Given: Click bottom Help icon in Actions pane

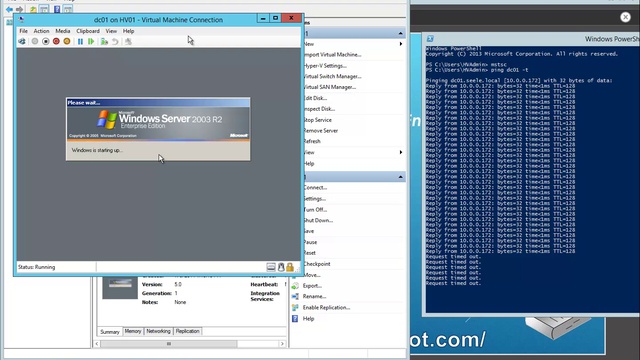Looking at the screenshot, I should point(295,318).
